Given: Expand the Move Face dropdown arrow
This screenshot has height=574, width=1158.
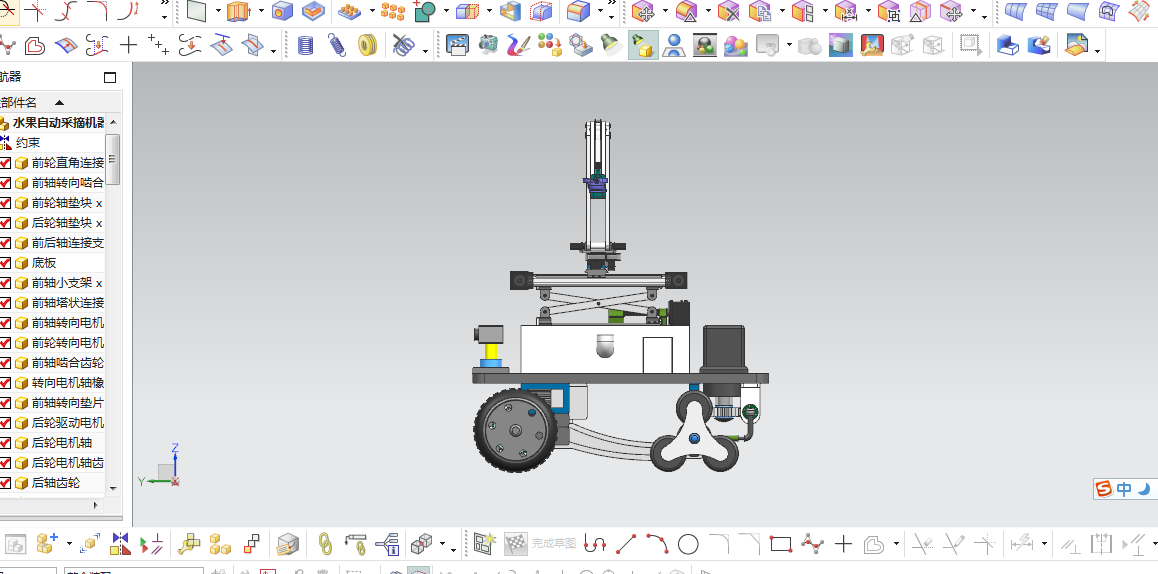Looking at the screenshot, I should coord(665,11).
